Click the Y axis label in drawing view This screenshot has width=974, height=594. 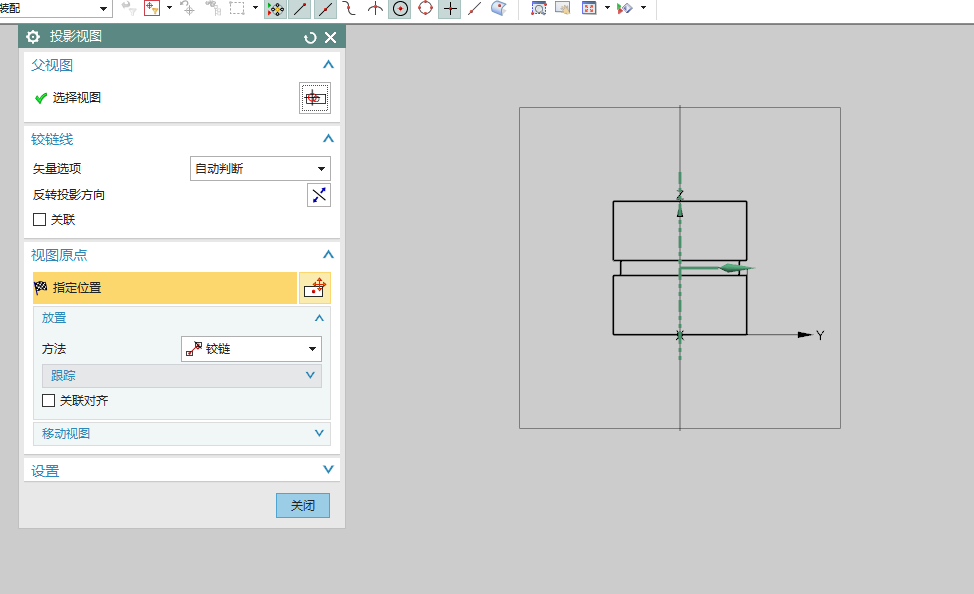coord(820,336)
